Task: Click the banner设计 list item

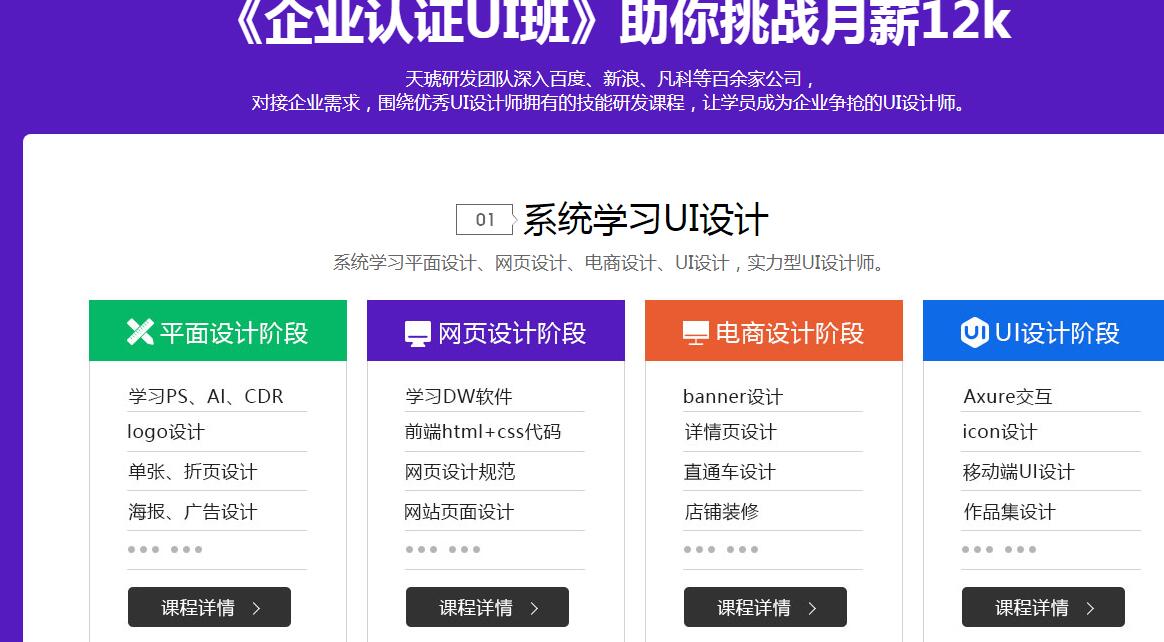Action: (x=733, y=396)
